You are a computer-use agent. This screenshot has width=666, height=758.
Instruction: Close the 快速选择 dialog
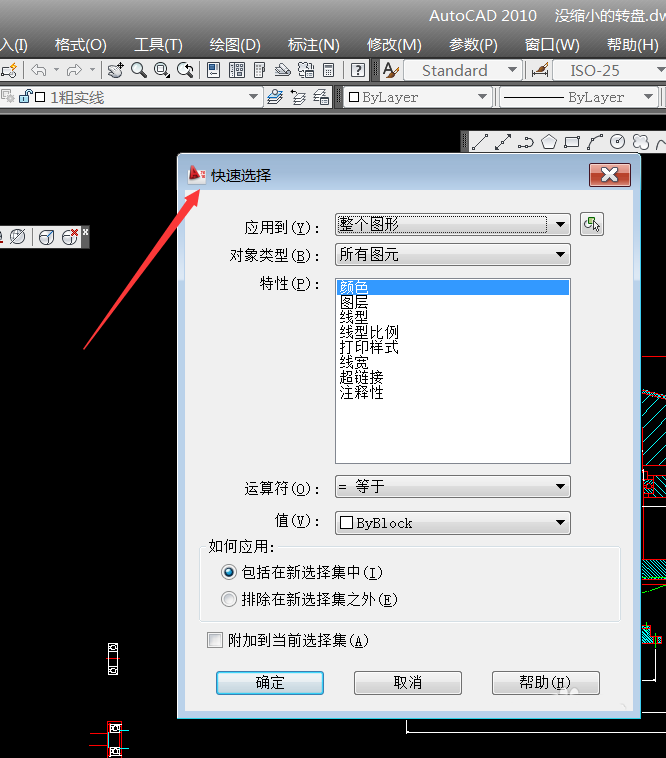pos(609,175)
